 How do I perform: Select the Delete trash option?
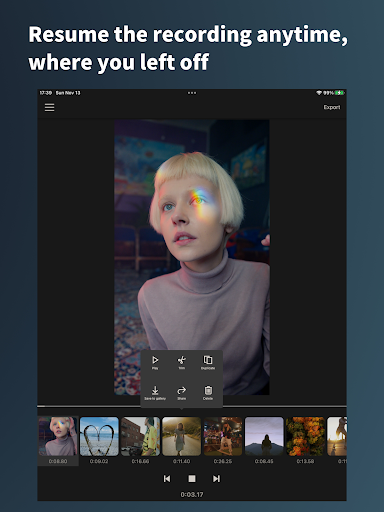coord(208,393)
